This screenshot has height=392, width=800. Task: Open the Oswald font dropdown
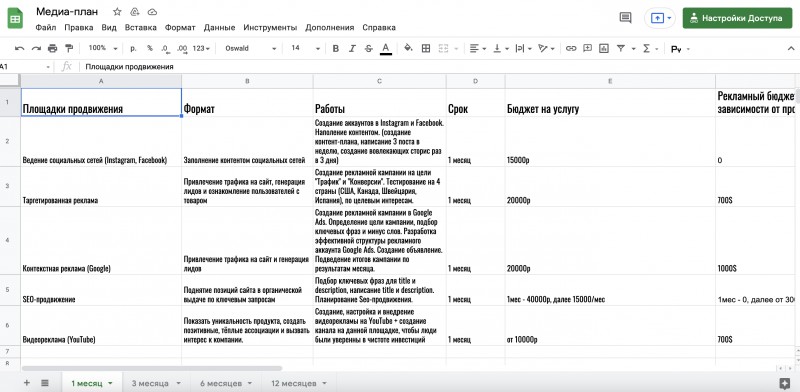(x=251, y=48)
